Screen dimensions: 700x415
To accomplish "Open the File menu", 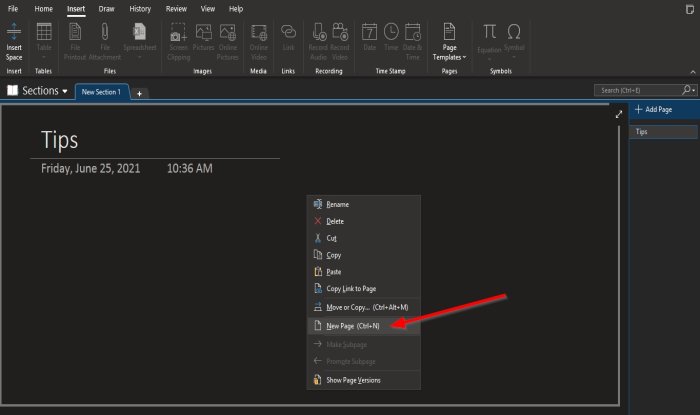I will [x=13, y=8].
